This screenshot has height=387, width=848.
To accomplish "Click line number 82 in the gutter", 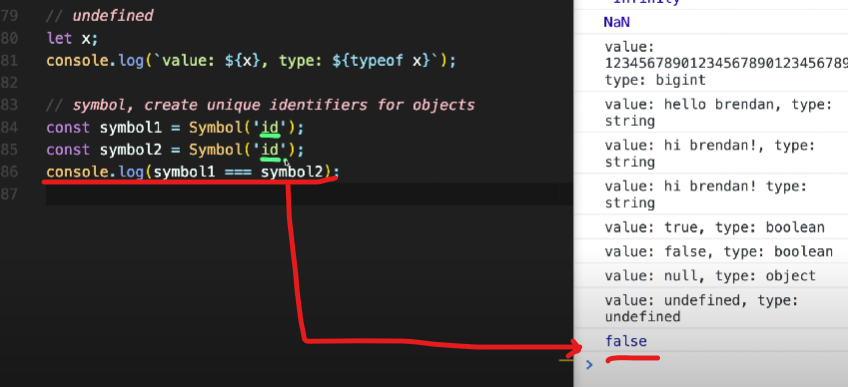I will tap(9, 83).
